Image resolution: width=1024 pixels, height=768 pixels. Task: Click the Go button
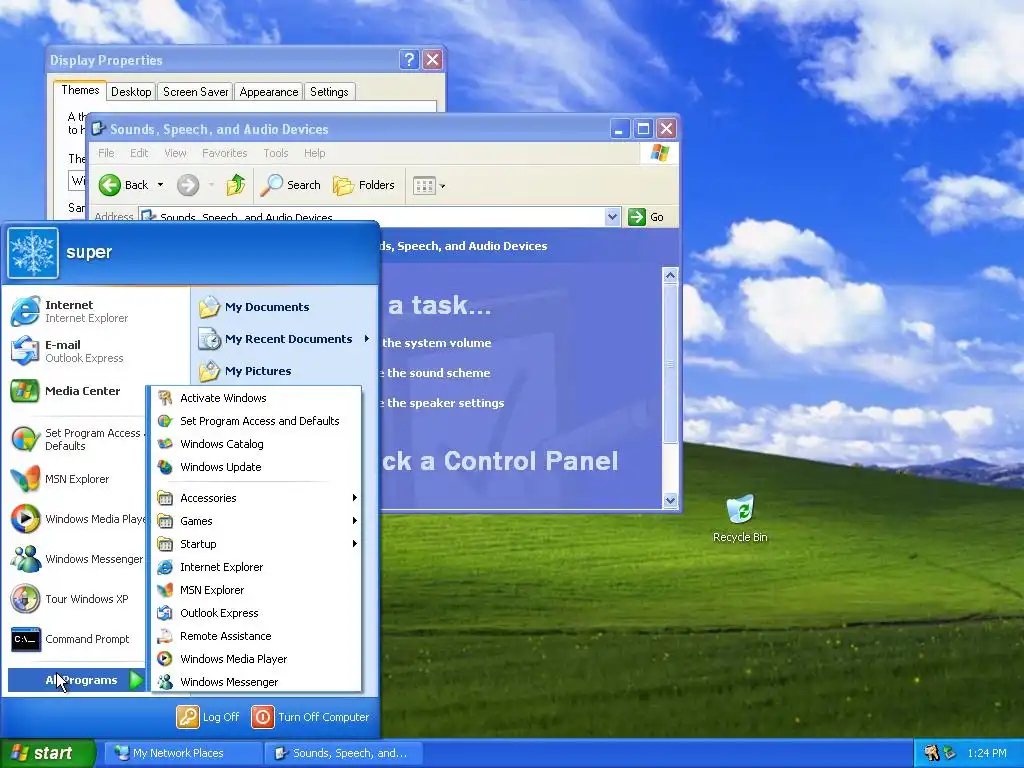pos(646,217)
